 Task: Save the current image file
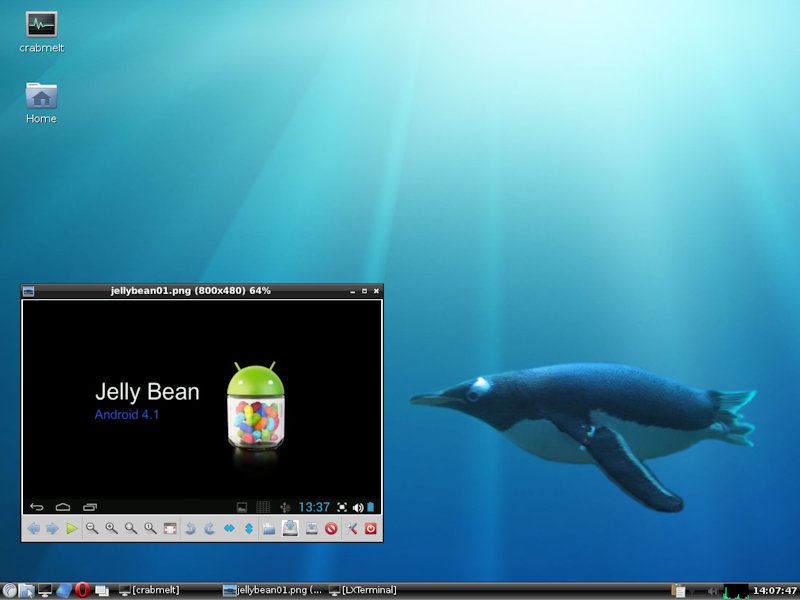coord(290,528)
